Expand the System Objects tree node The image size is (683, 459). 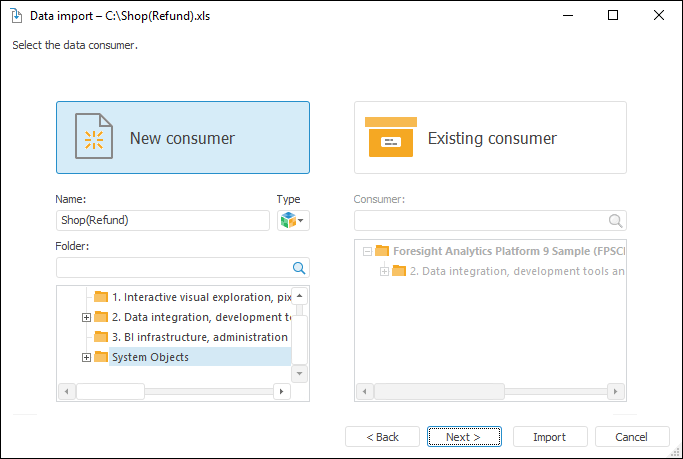[x=86, y=357]
